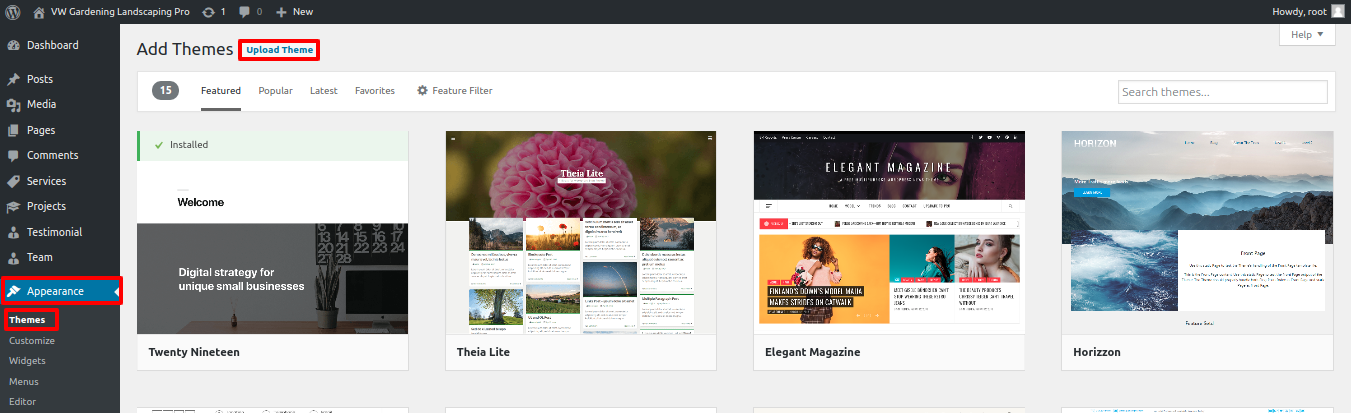Select the Theia Lite theme thumbnail
The image size is (1351, 413).
580,232
